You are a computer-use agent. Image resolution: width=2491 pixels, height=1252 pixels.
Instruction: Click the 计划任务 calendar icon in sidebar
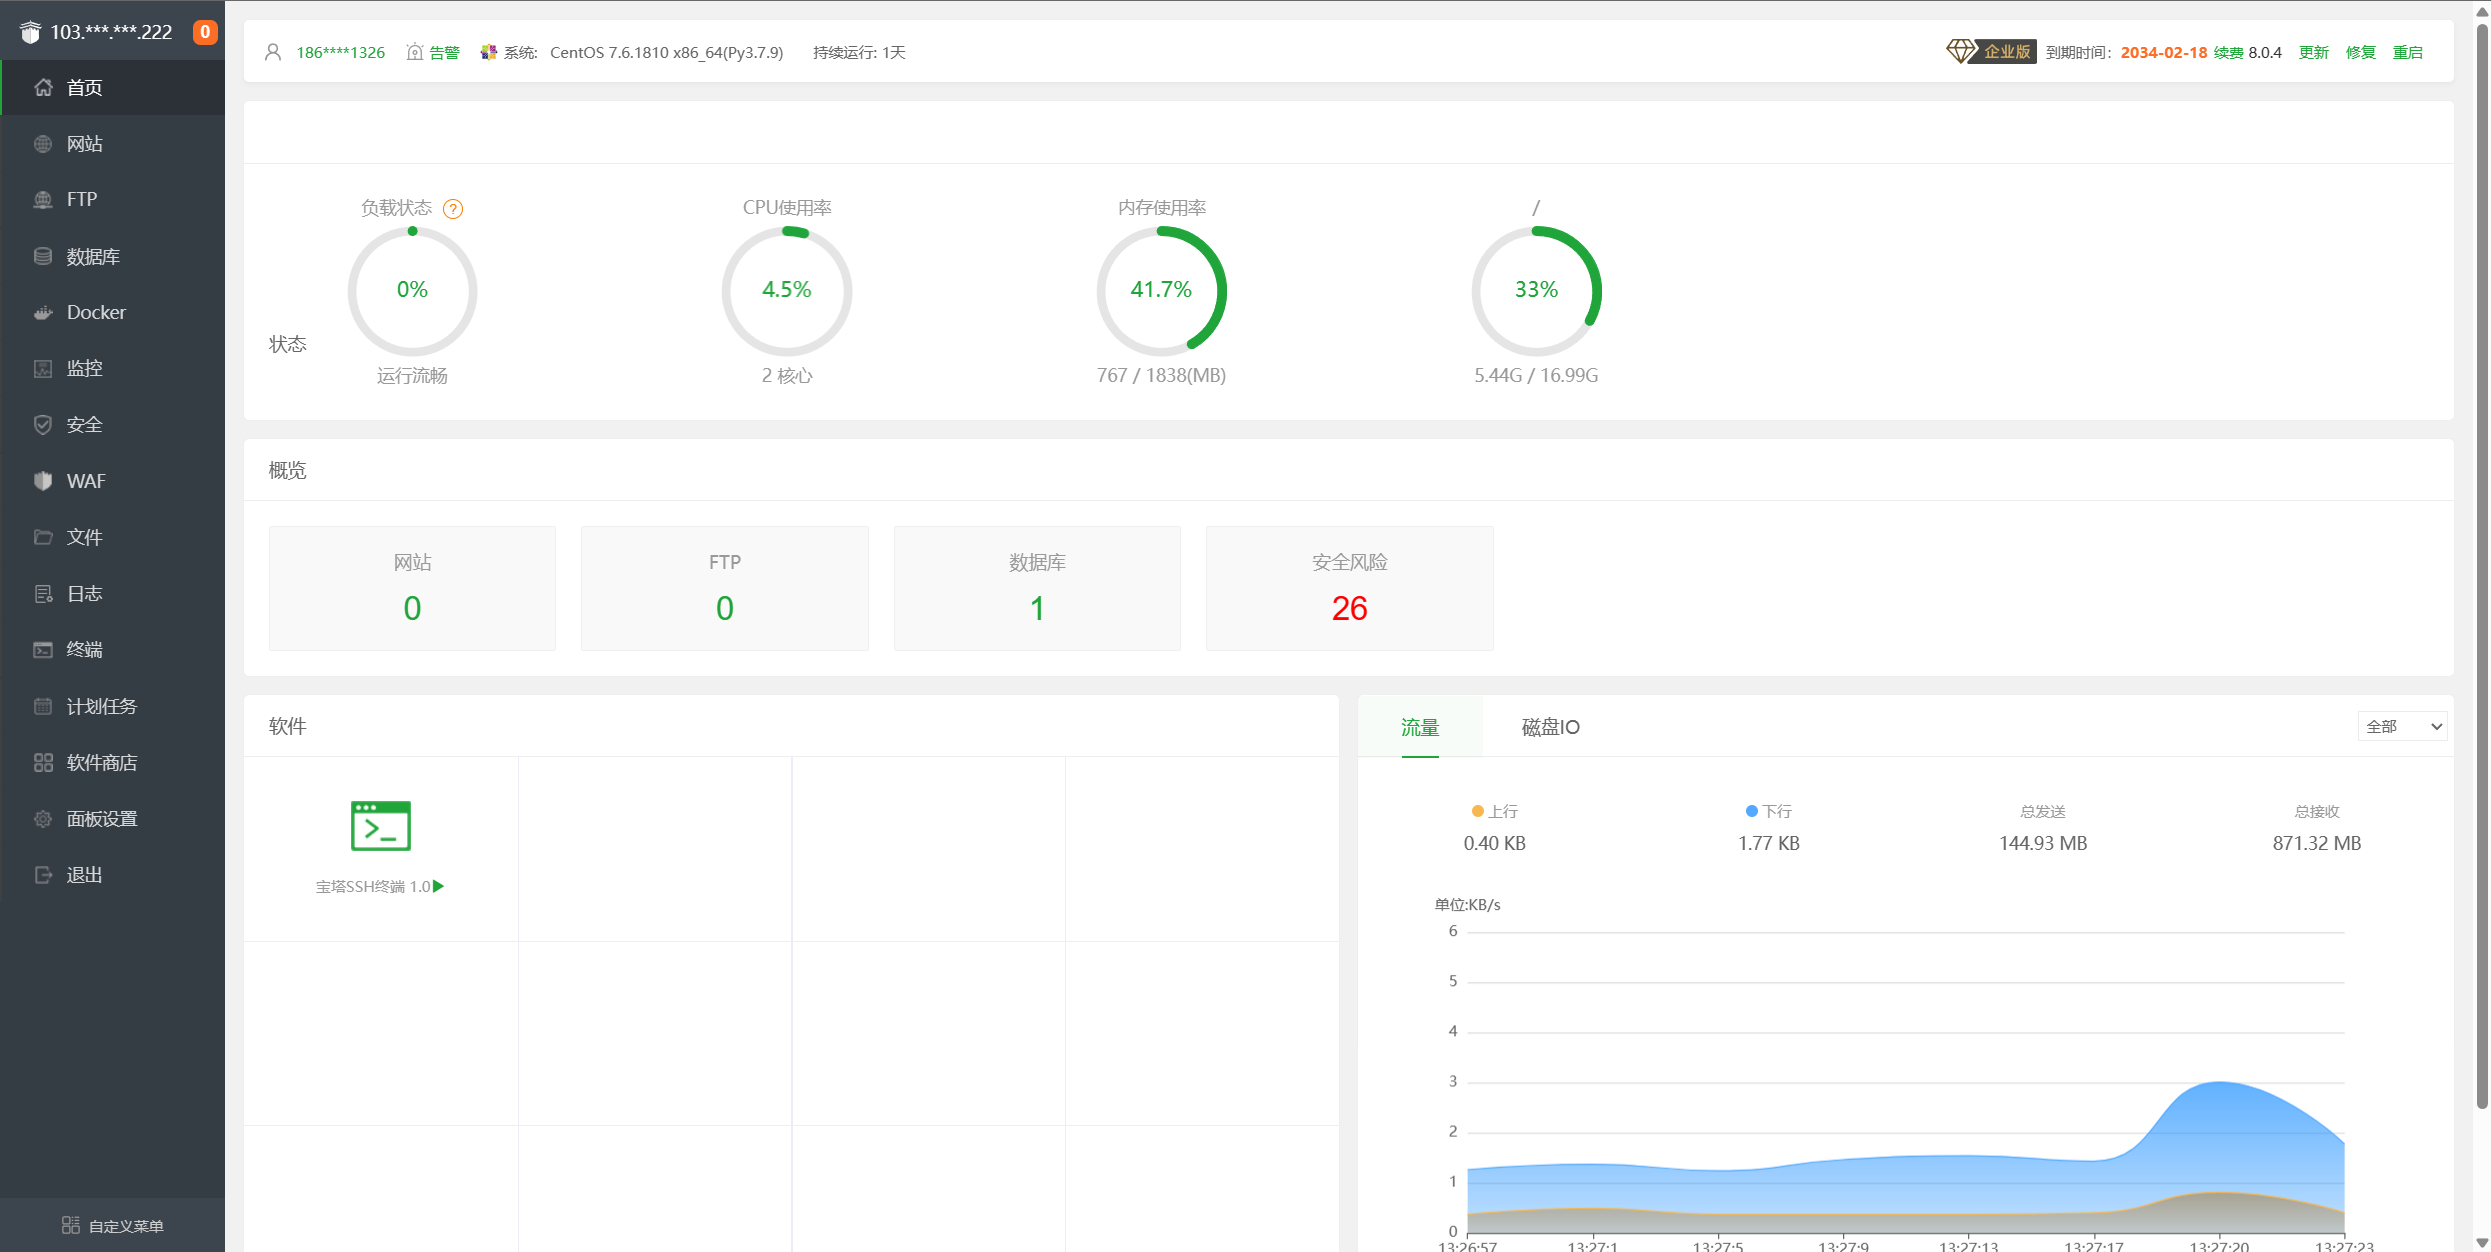[43, 707]
